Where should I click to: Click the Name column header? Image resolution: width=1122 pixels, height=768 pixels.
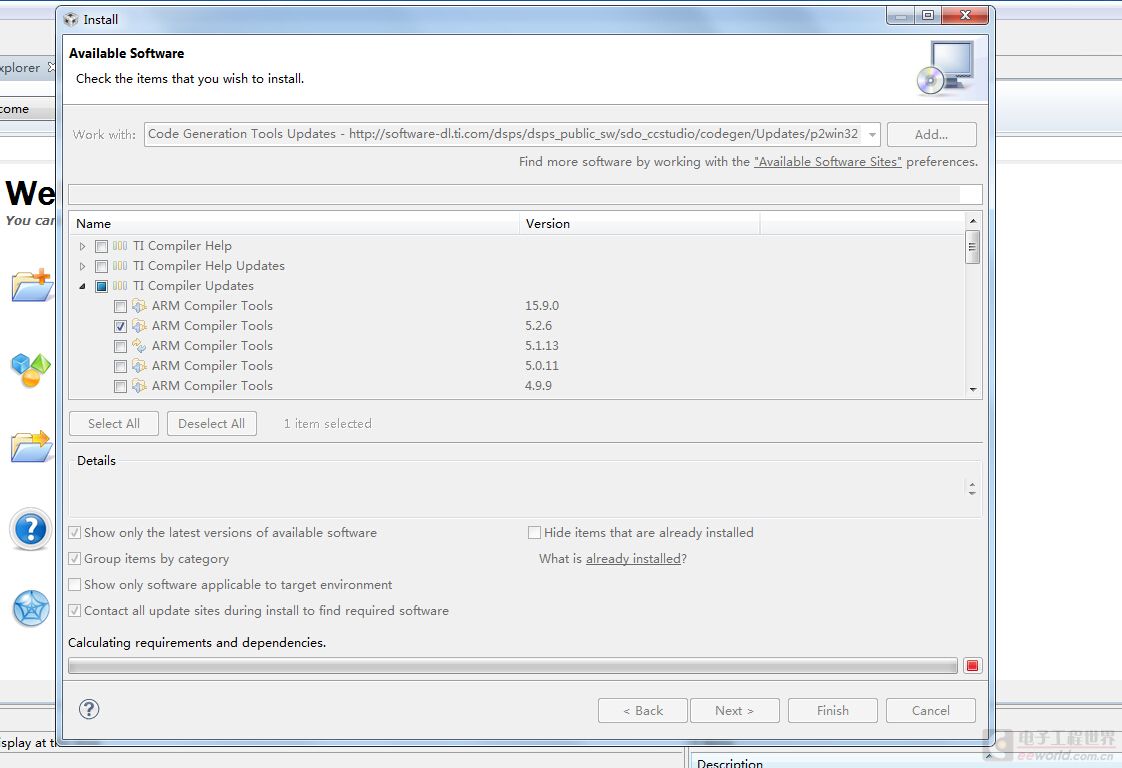point(294,223)
